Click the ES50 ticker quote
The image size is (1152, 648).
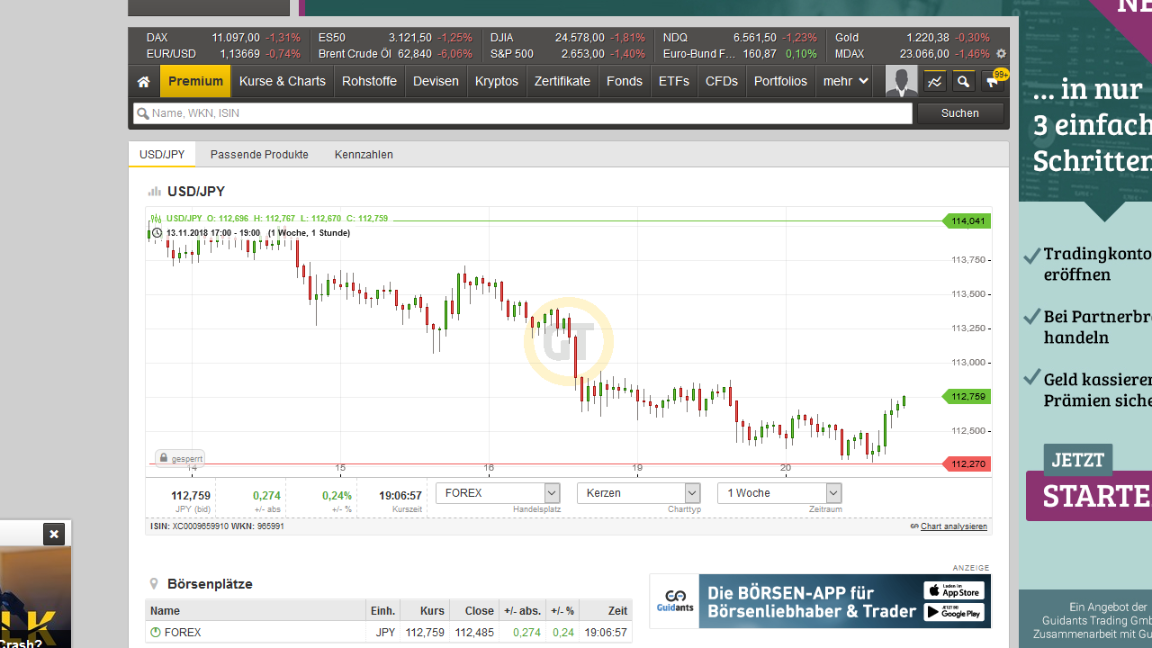point(395,37)
